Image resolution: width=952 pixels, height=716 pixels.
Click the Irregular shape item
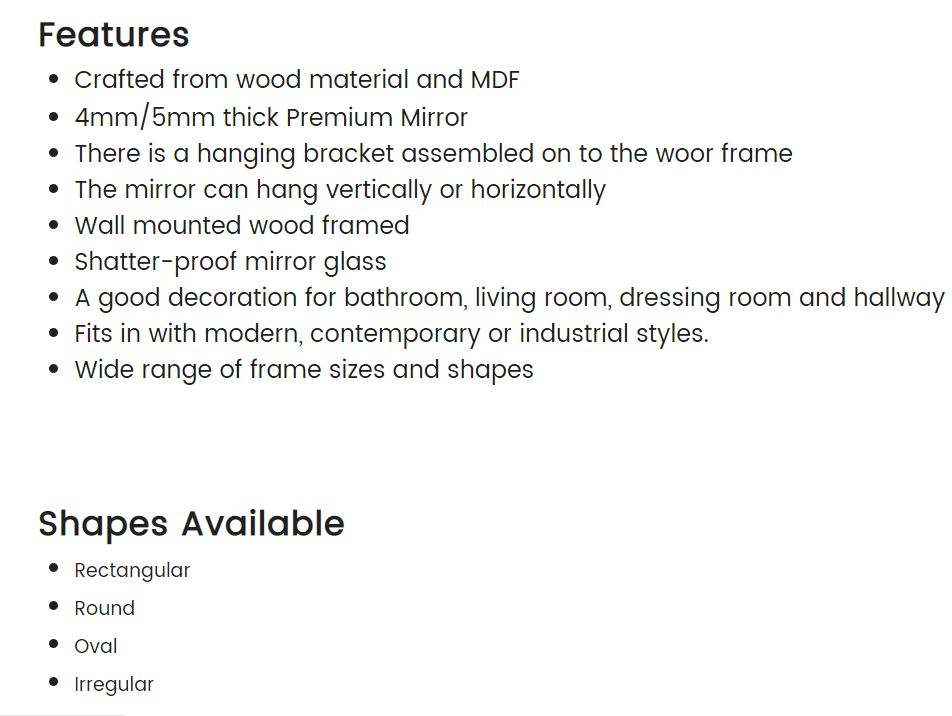point(114,684)
